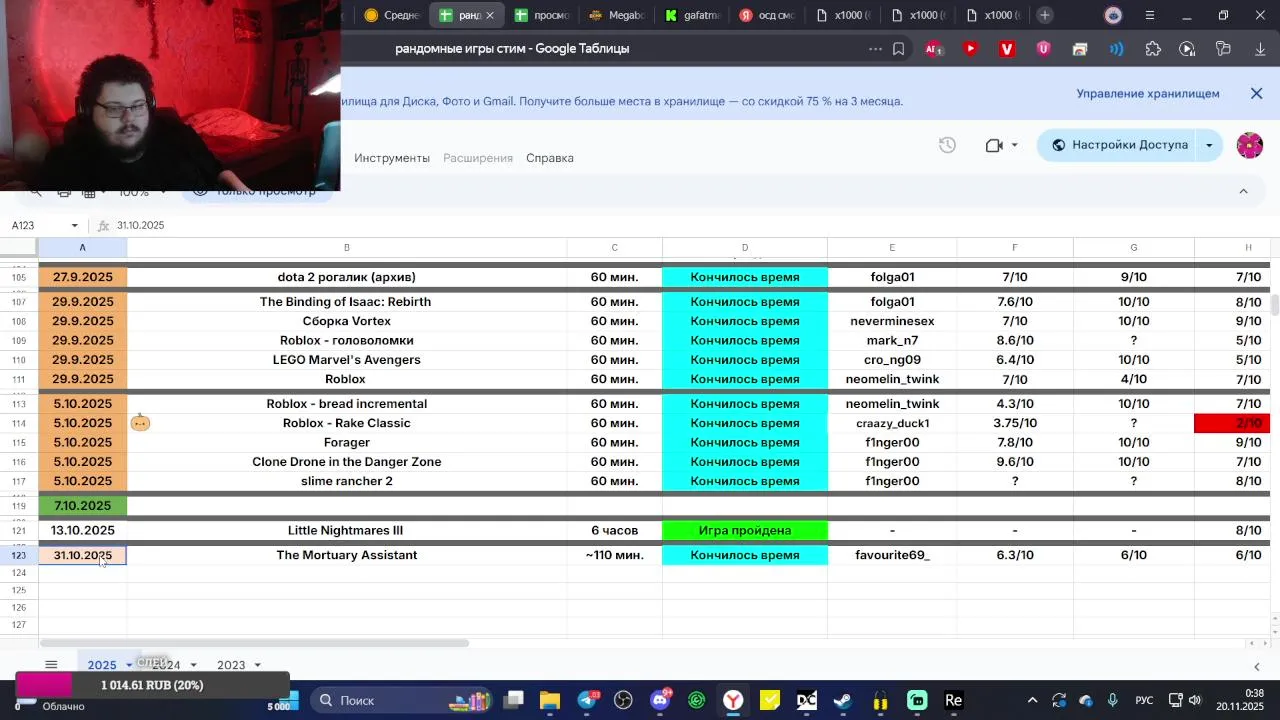The height and width of the screenshot is (720, 1280).
Task: Switch to the 2023 sheet tab
Action: pyautogui.click(x=231, y=665)
